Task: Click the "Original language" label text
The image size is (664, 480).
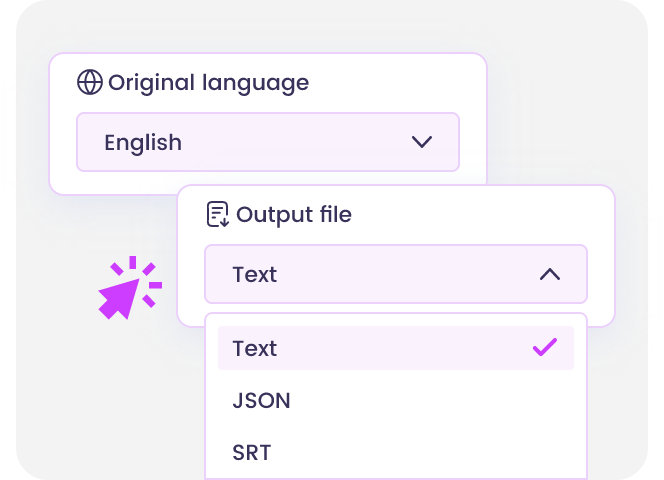Action: pos(208,82)
